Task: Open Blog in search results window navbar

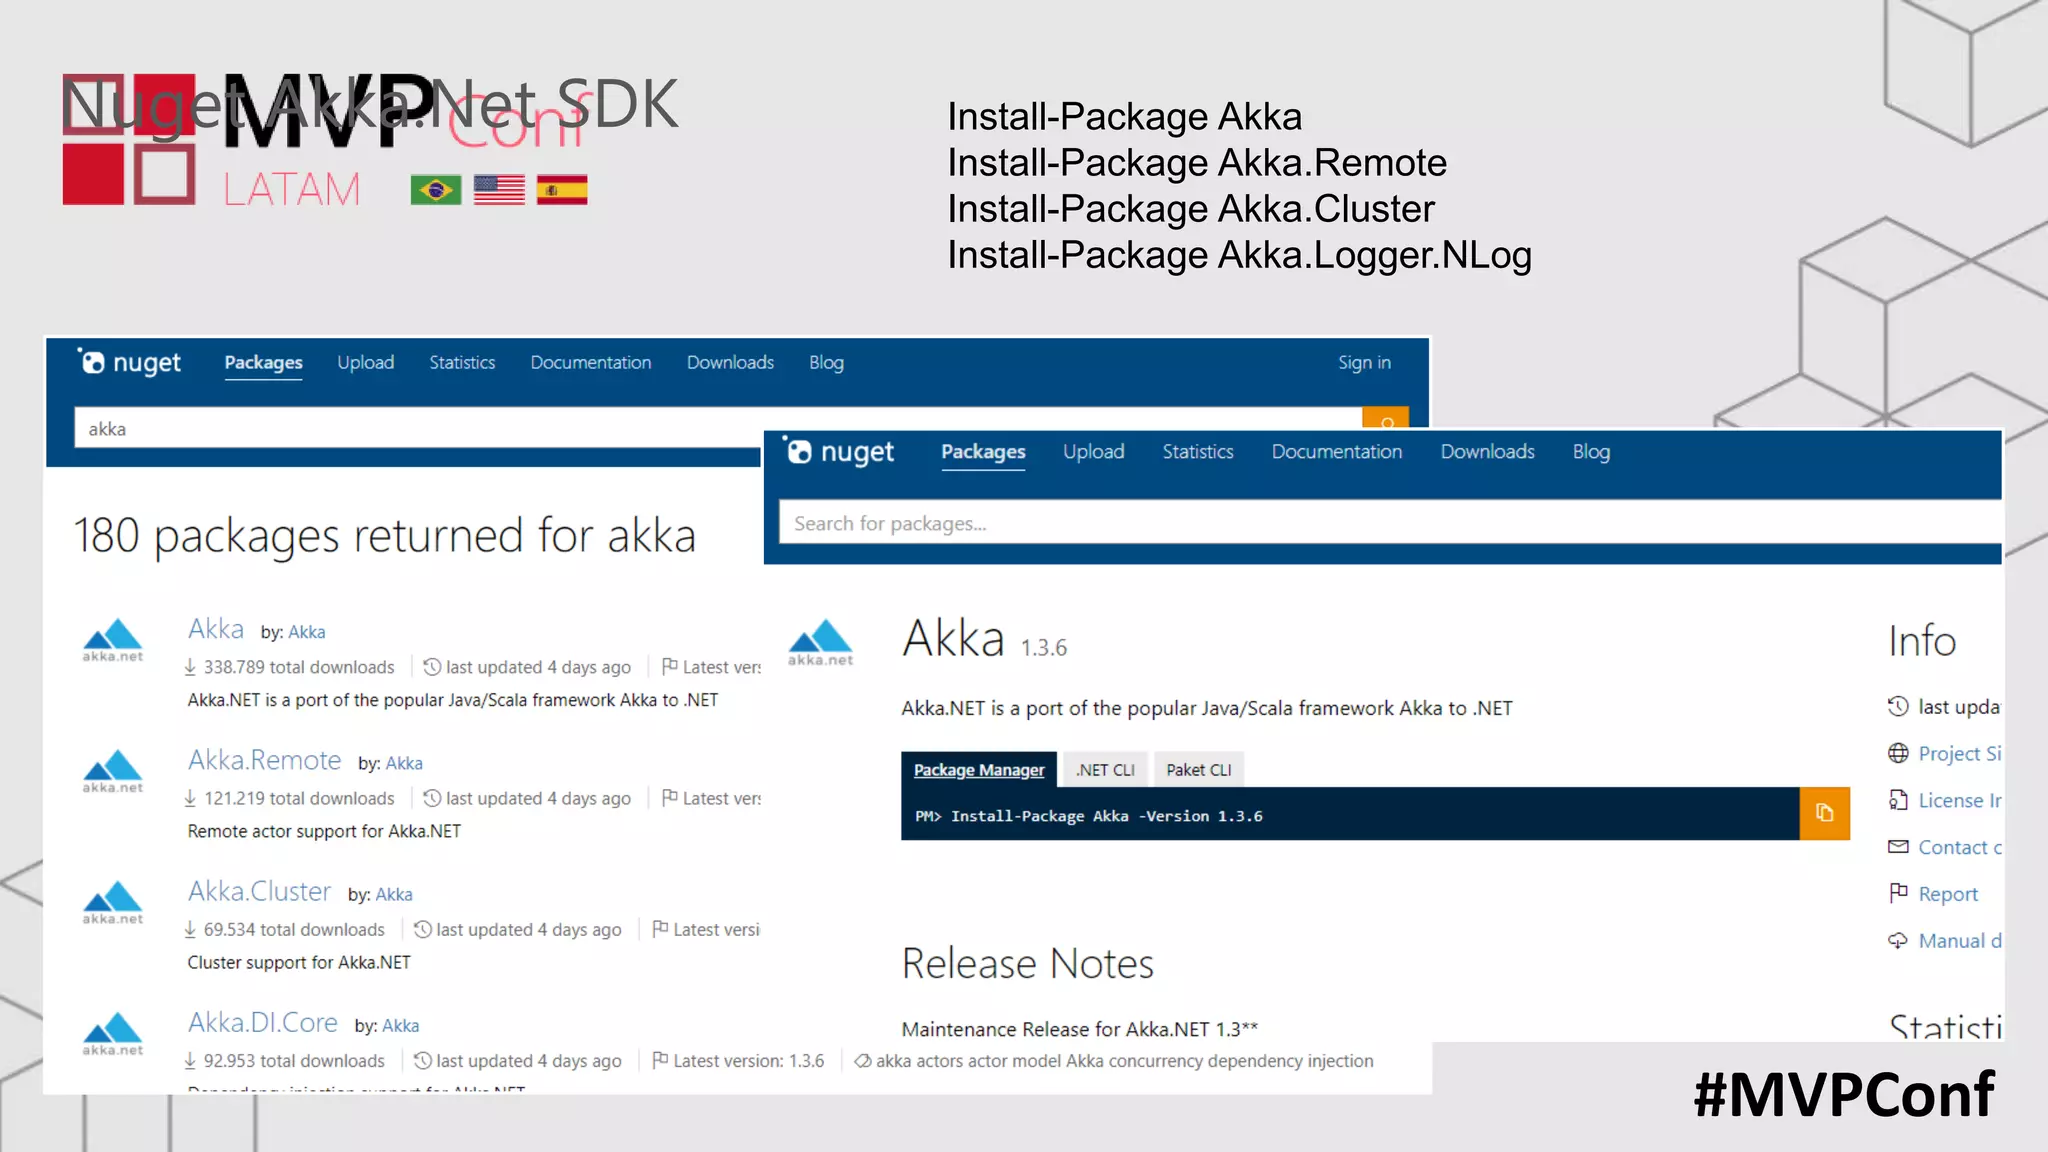Action: [826, 362]
